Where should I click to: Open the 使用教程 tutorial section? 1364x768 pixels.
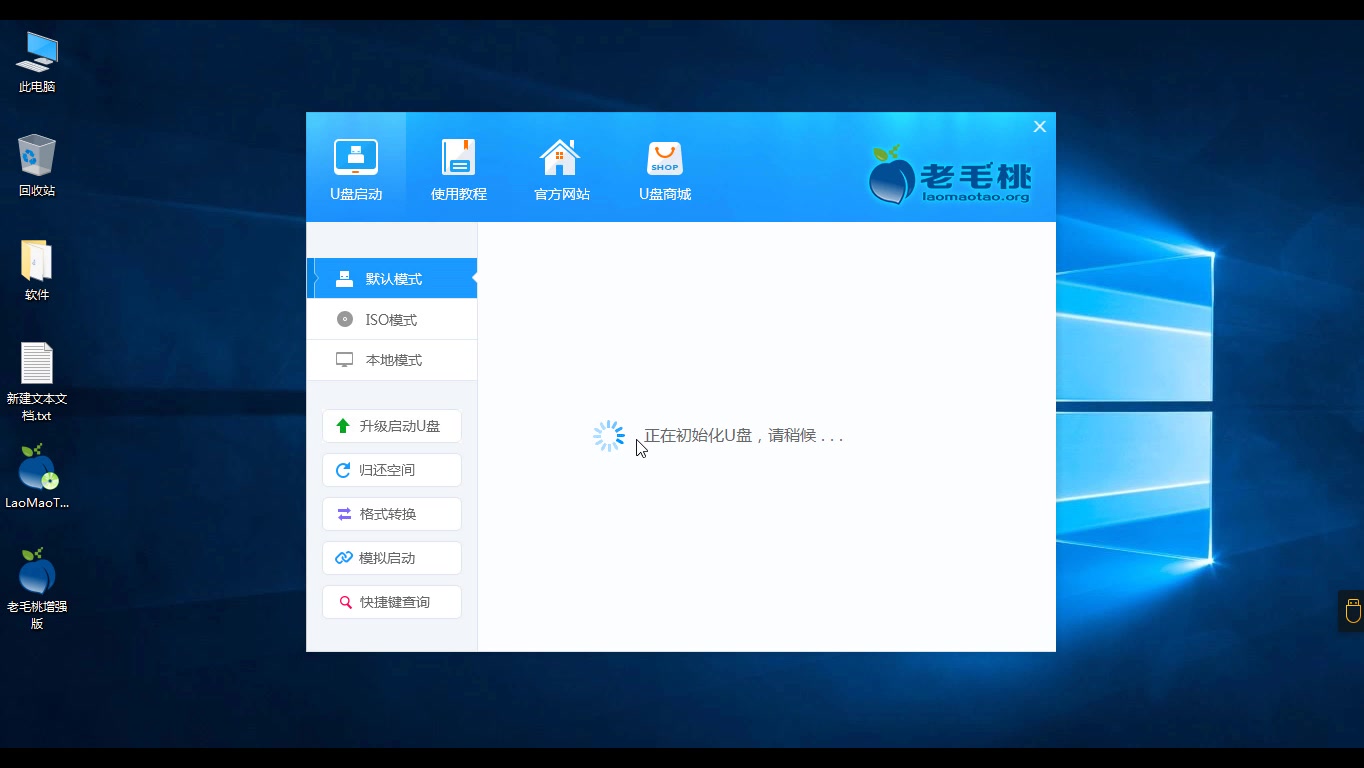459,157
